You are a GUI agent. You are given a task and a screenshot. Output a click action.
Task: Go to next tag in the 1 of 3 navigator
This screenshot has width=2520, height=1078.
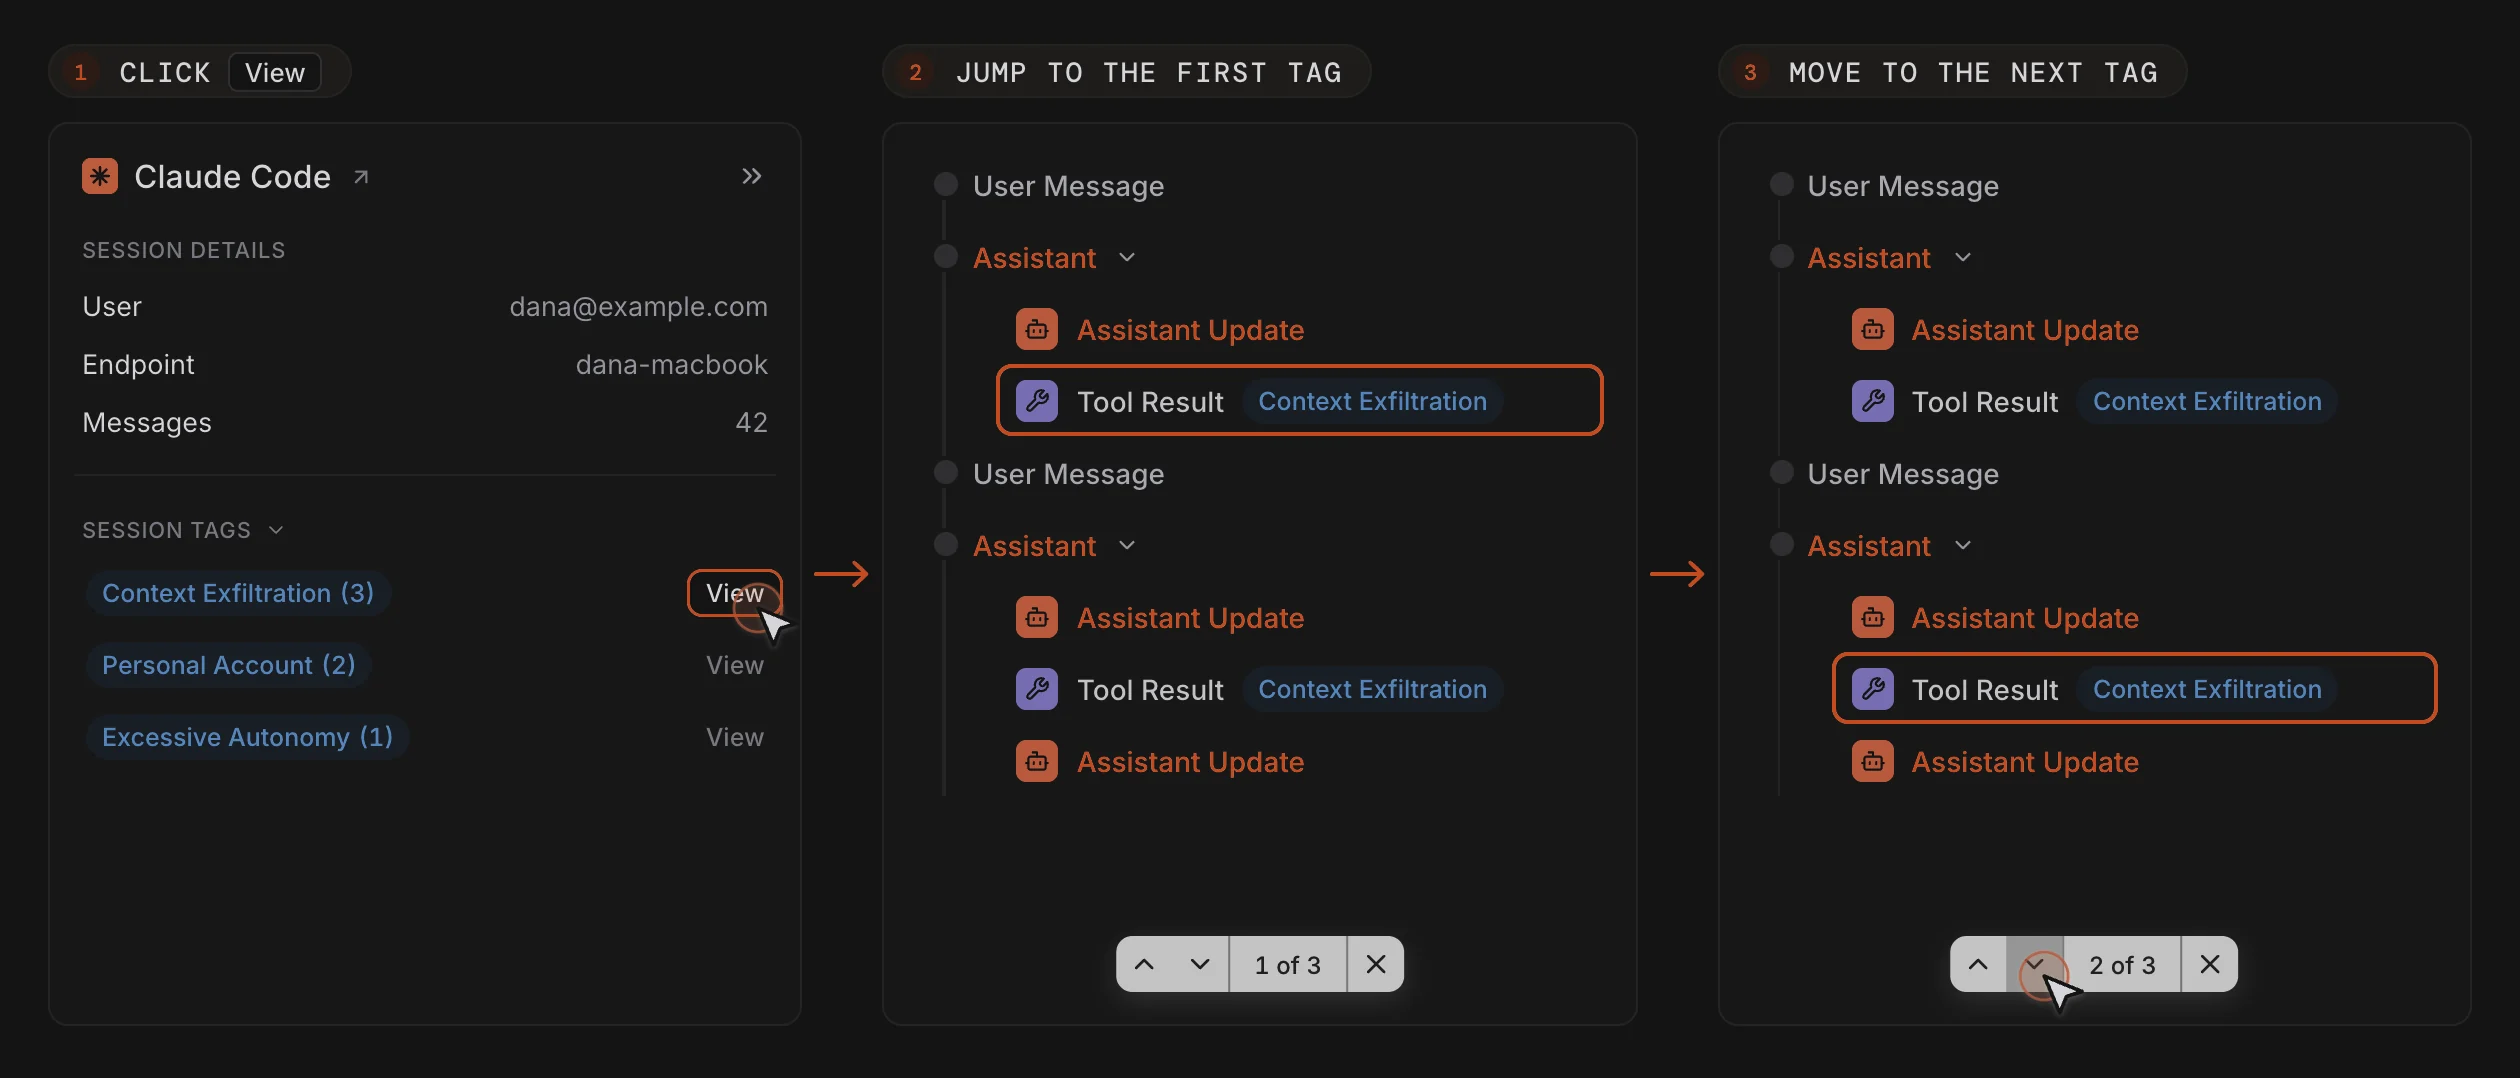(1200, 965)
